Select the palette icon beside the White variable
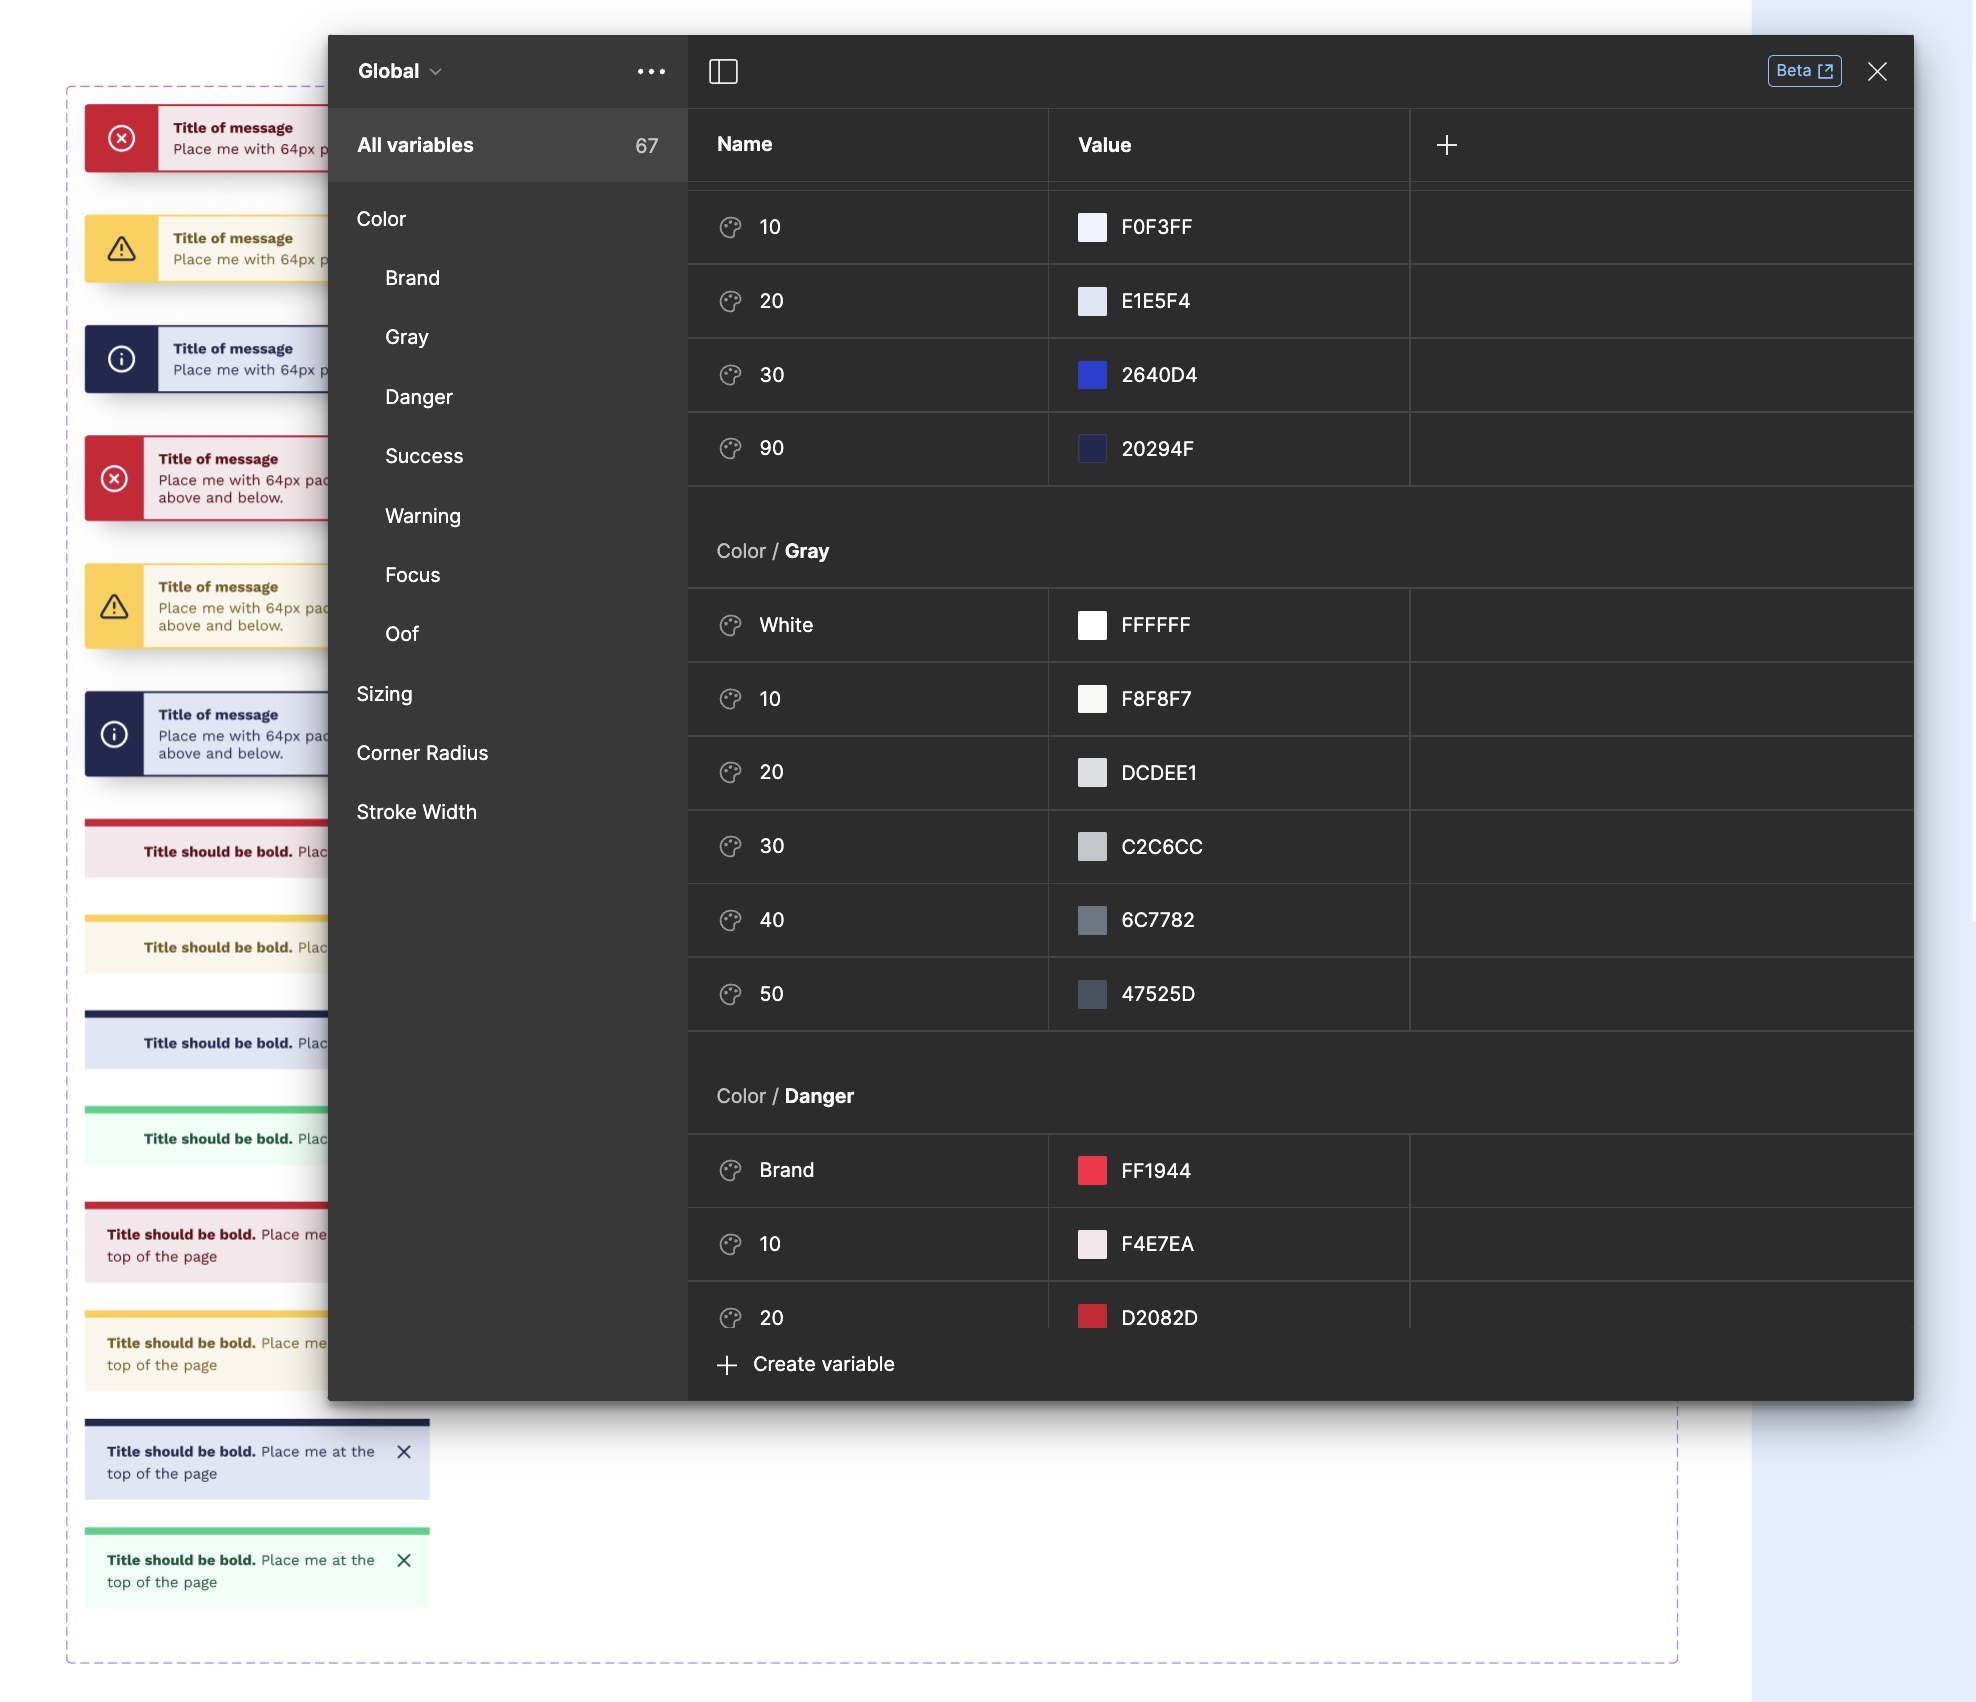The height and width of the screenshot is (1702, 1976). click(x=731, y=625)
